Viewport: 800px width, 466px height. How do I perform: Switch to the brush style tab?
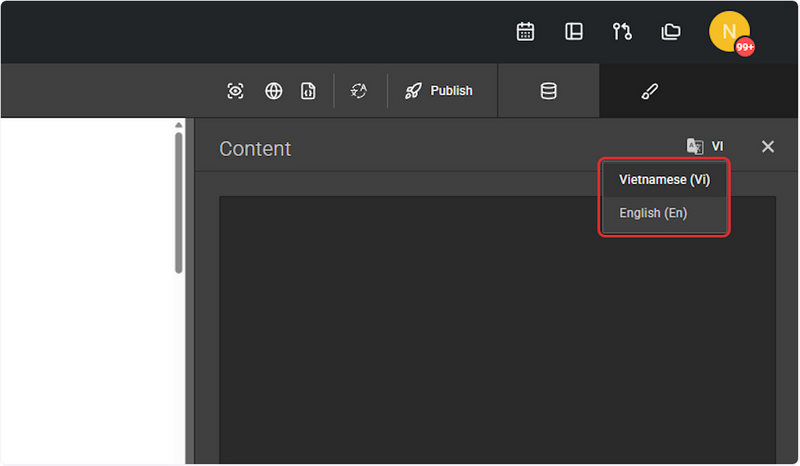[x=649, y=91]
